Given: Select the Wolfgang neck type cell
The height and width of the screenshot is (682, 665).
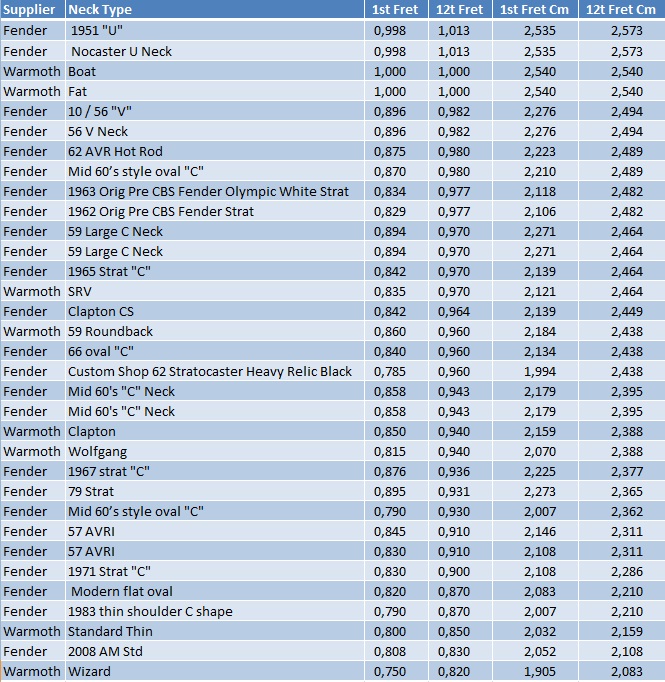Looking at the screenshot, I should pyautogui.click(x=215, y=451).
